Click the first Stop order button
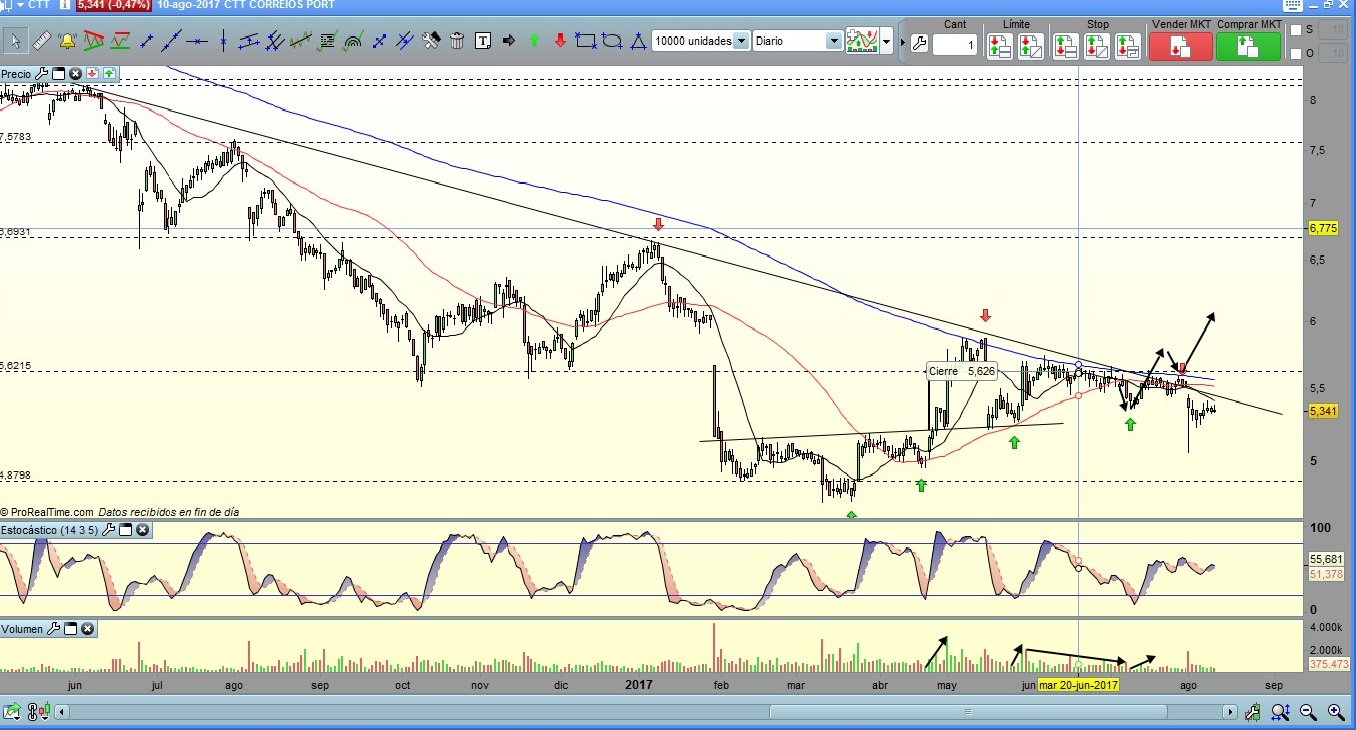The image size is (1356, 730). (x=1065, y=45)
